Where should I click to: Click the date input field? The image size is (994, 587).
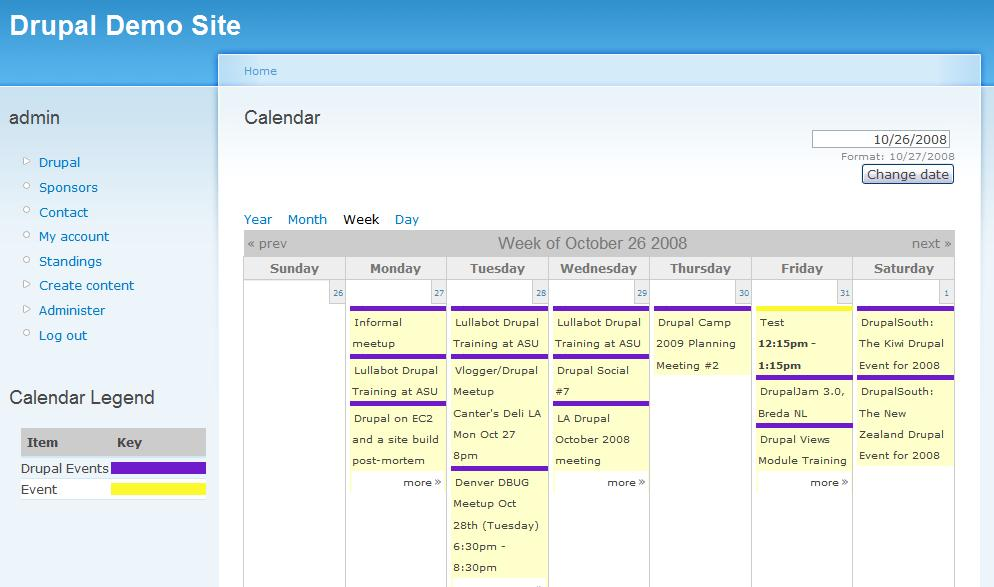coord(880,139)
